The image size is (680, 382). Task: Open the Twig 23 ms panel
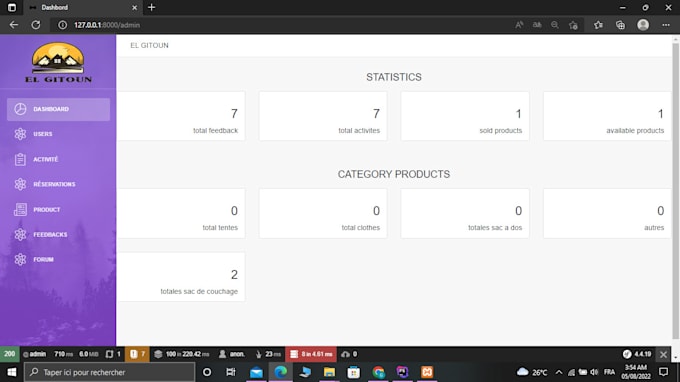[268, 354]
